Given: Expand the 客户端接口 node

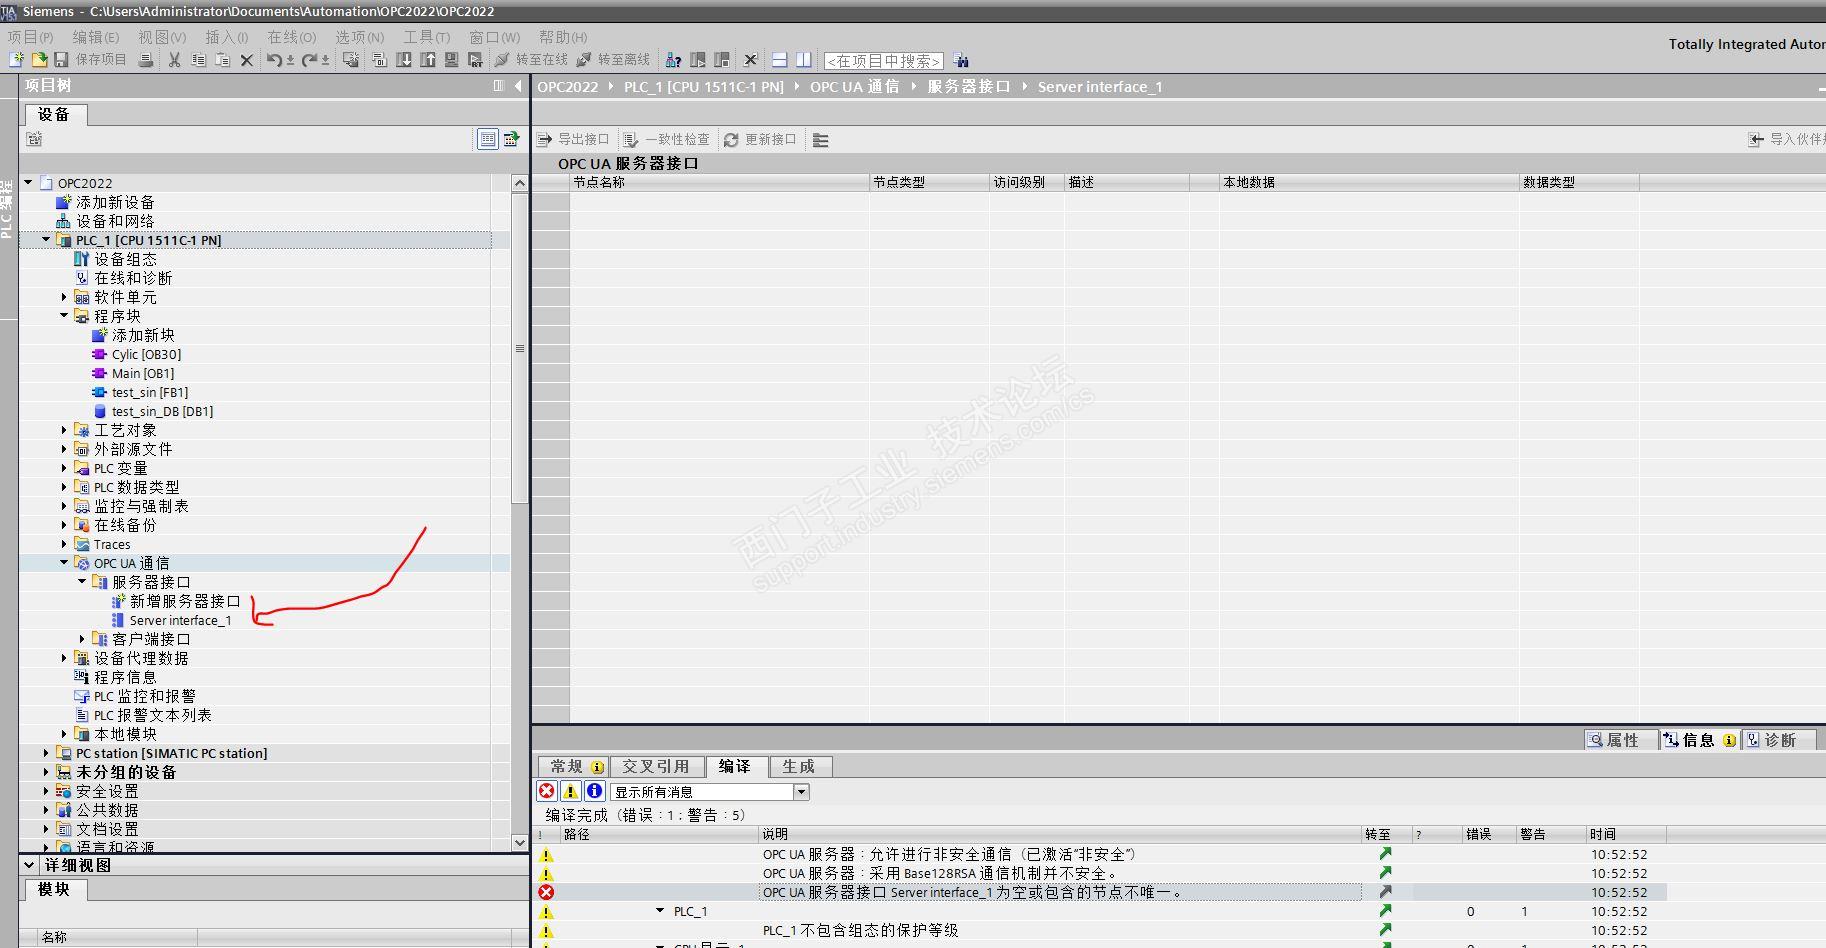Looking at the screenshot, I should [x=82, y=639].
